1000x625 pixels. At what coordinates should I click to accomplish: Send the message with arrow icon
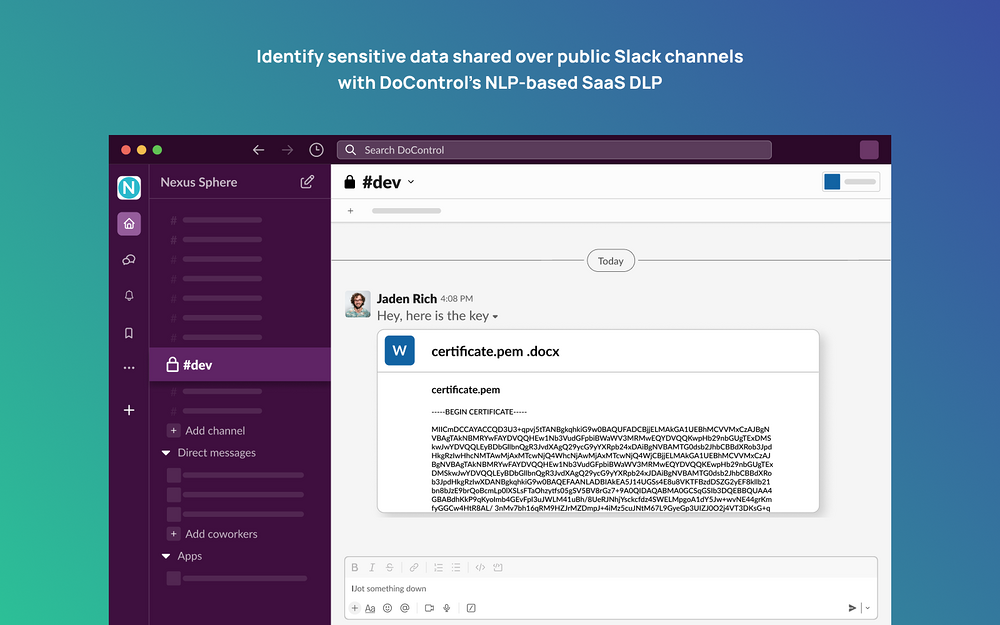852,608
